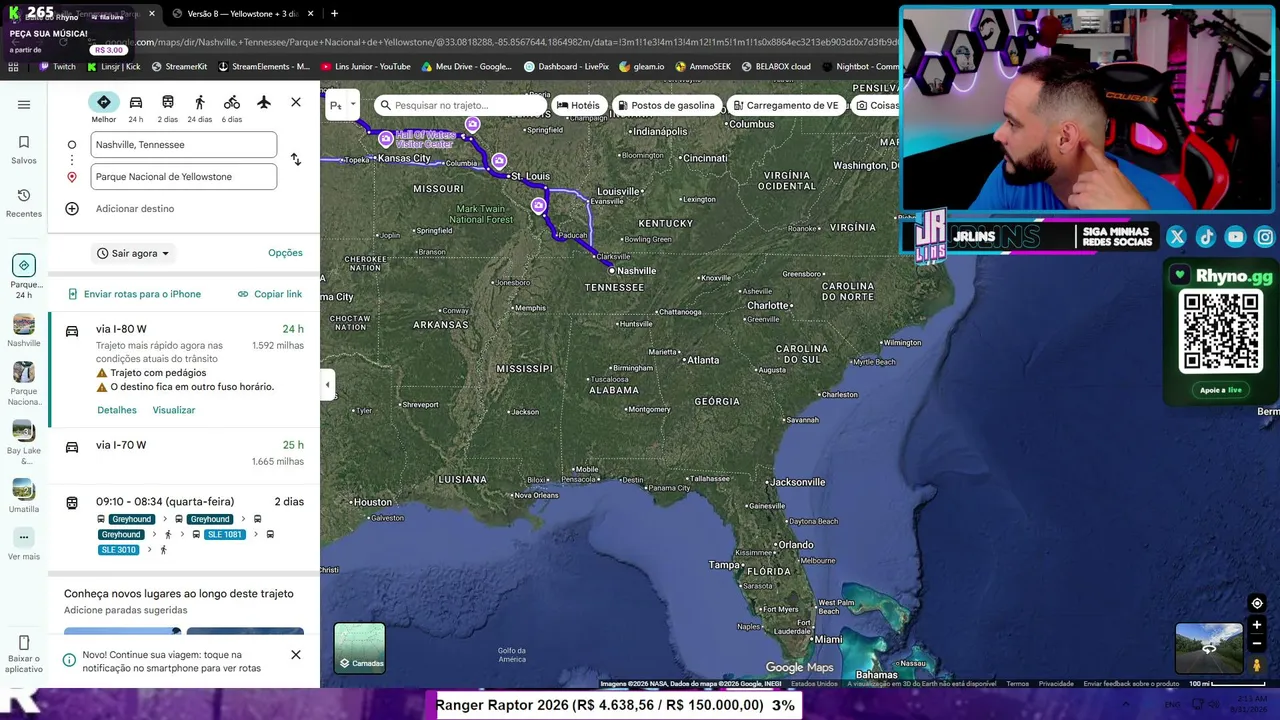This screenshot has height=720, width=1280.
Task: Add a destination with Adicionar destino
Action: pos(135,209)
